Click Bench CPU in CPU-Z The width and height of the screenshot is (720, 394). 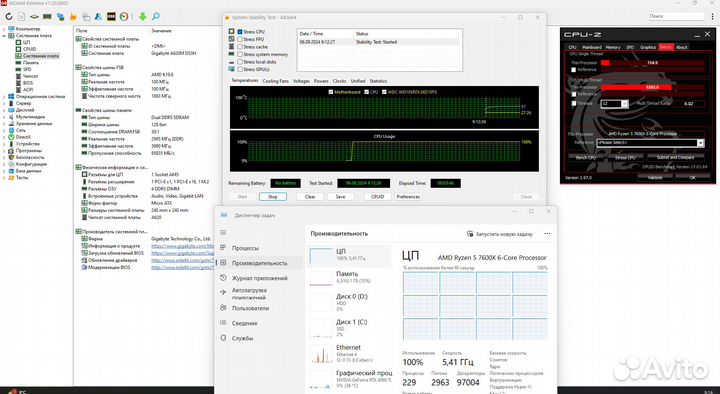(x=585, y=158)
